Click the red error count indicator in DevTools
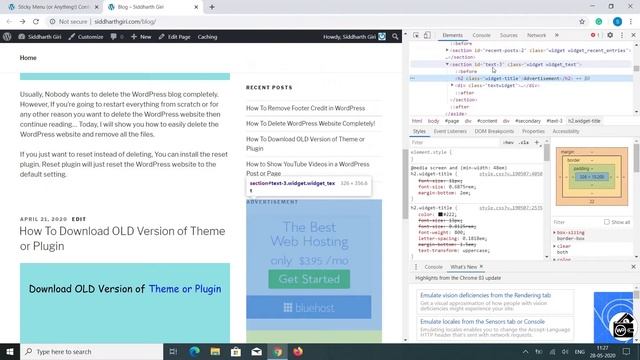This screenshot has width=640, height=360. point(595,36)
